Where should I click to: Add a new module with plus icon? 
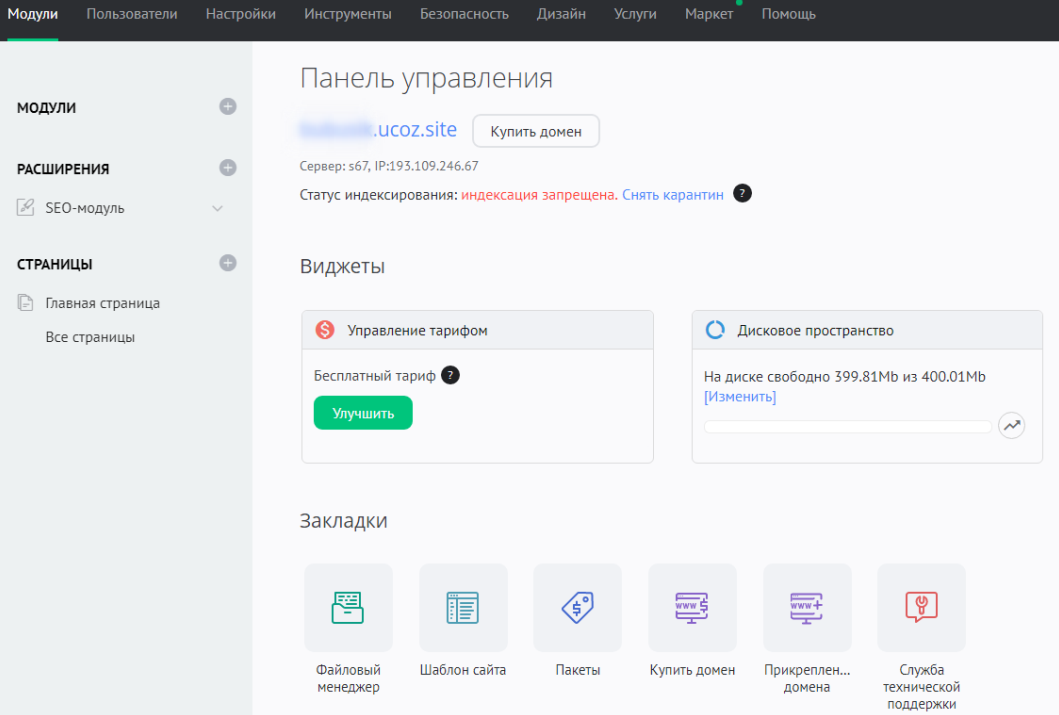[x=228, y=107]
